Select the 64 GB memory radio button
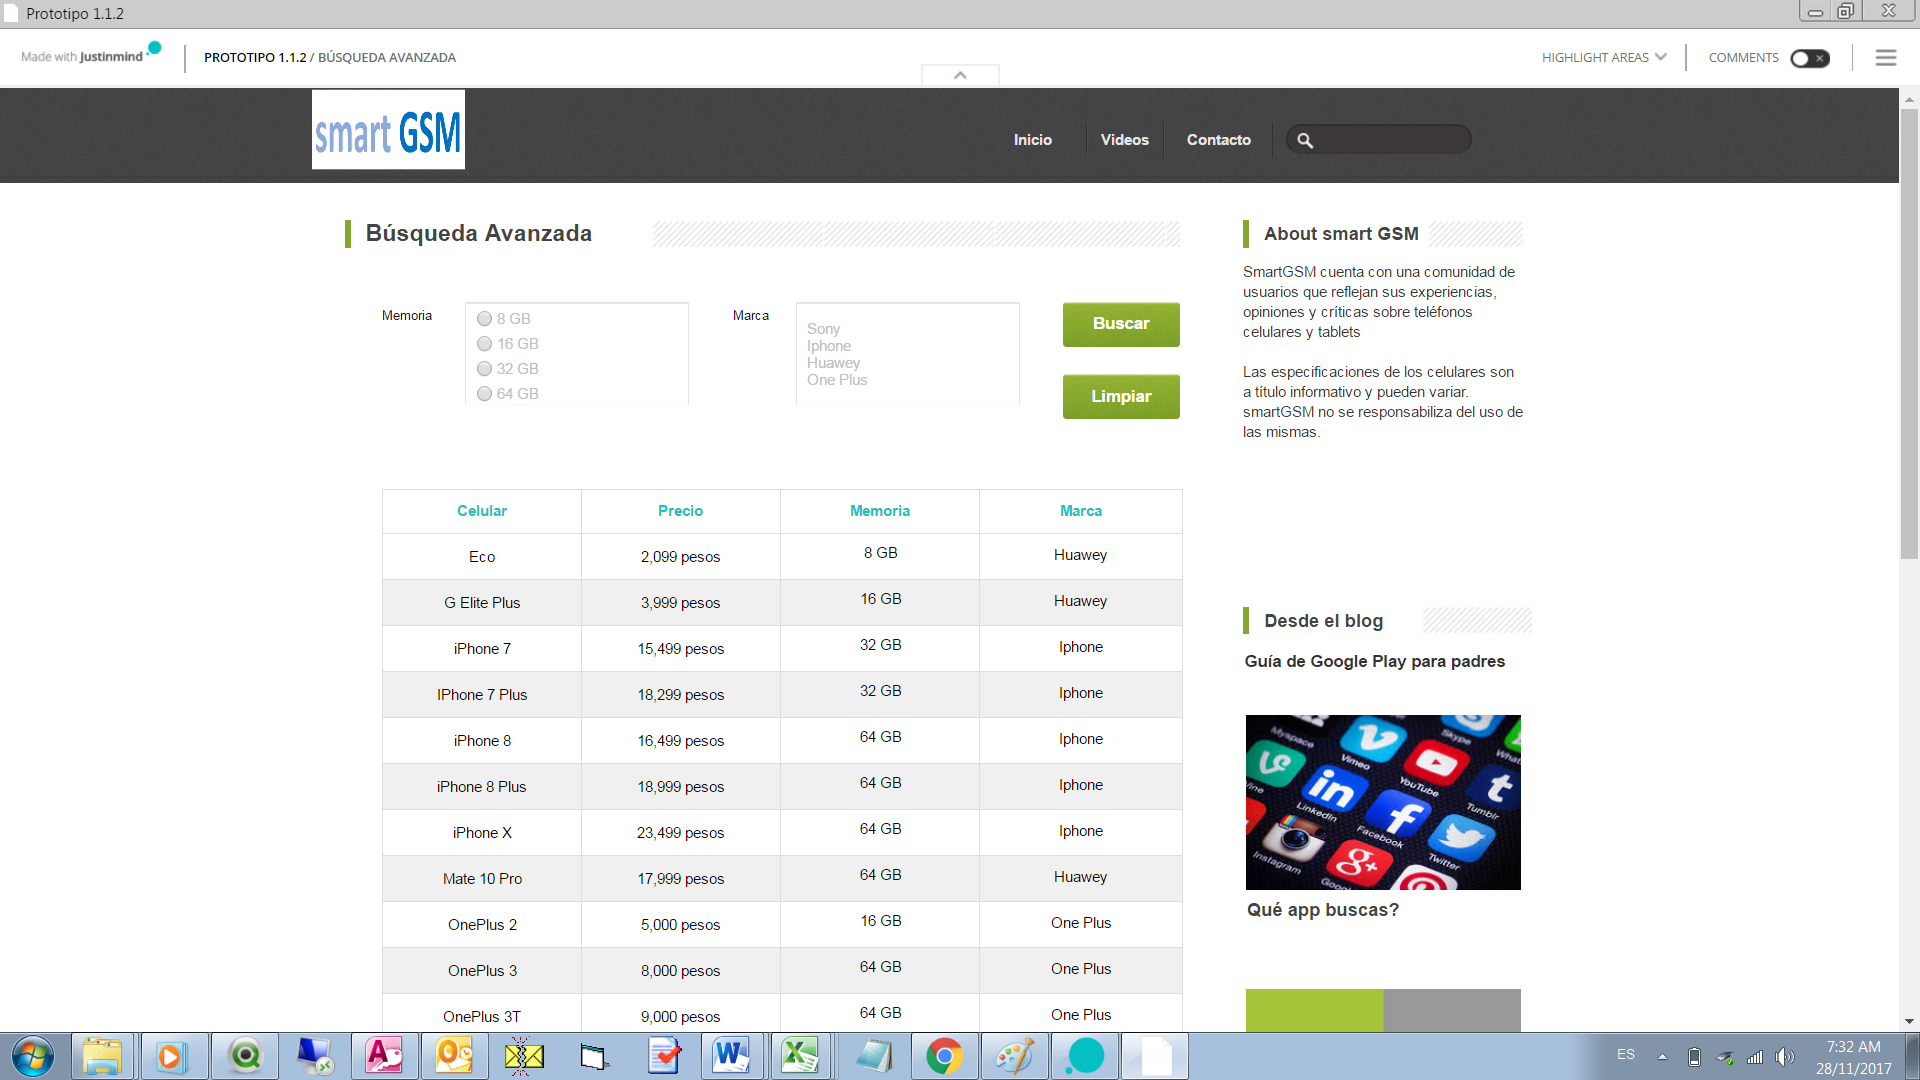This screenshot has width=1920, height=1080. pos(485,394)
